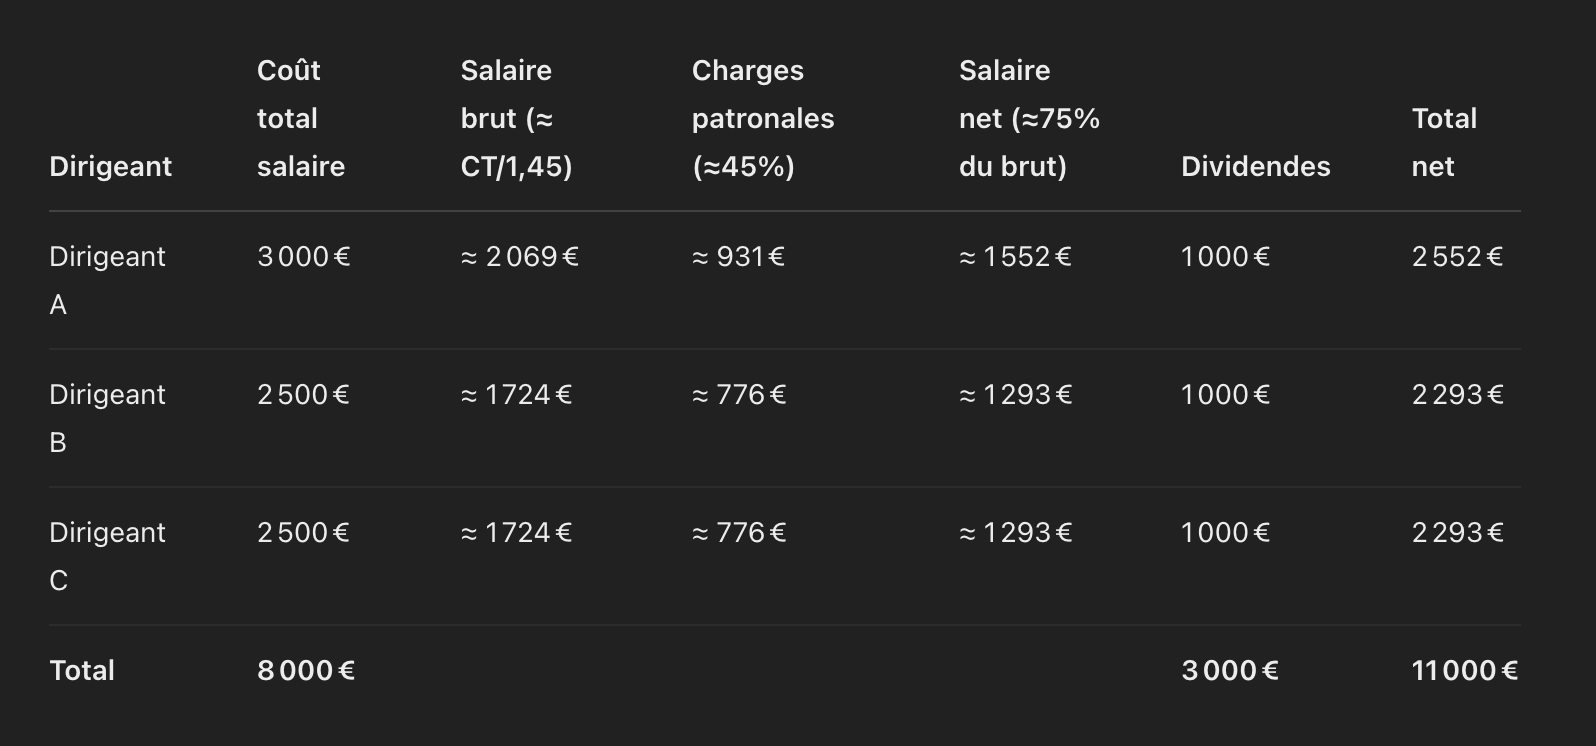1596x746 pixels.
Task: Click the 2 552 € total net cell
Action: pyautogui.click(x=1457, y=257)
